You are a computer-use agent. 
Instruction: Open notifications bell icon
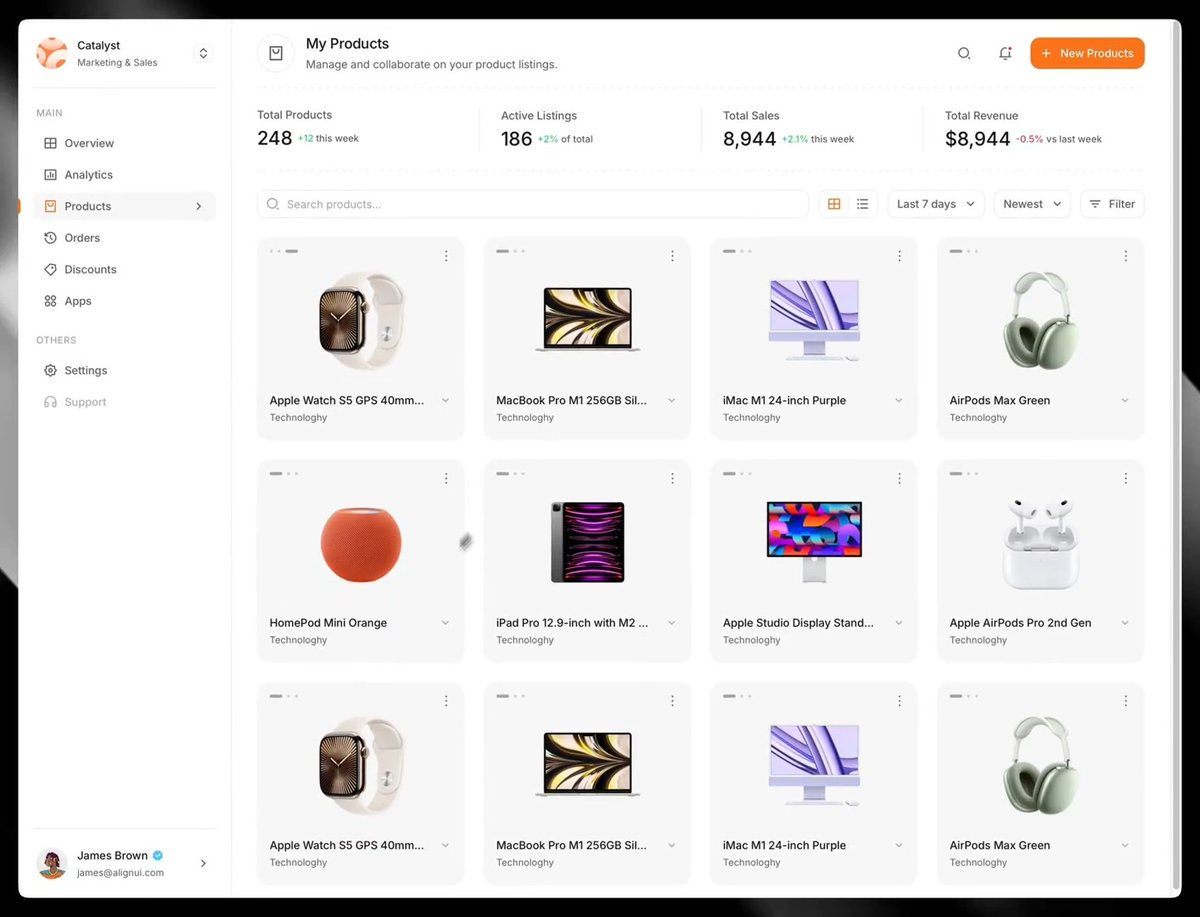1005,53
